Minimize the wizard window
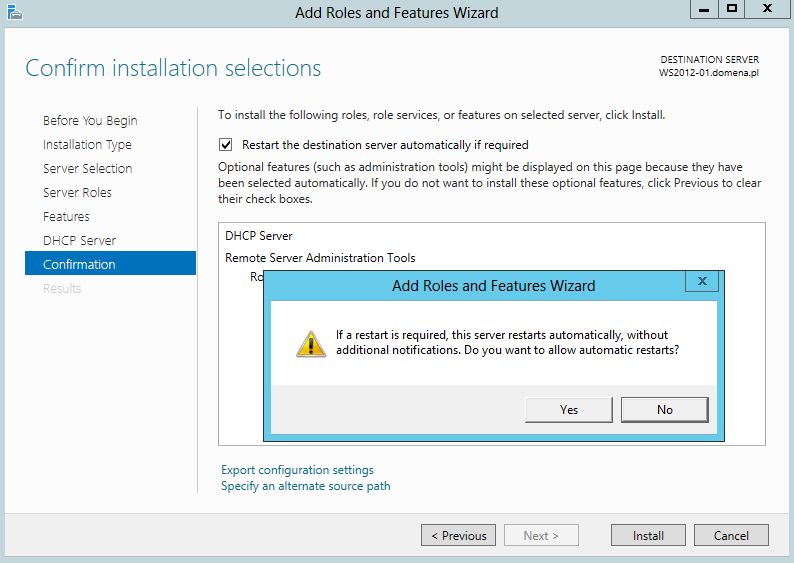The height and width of the screenshot is (563, 794). tap(704, 9)
